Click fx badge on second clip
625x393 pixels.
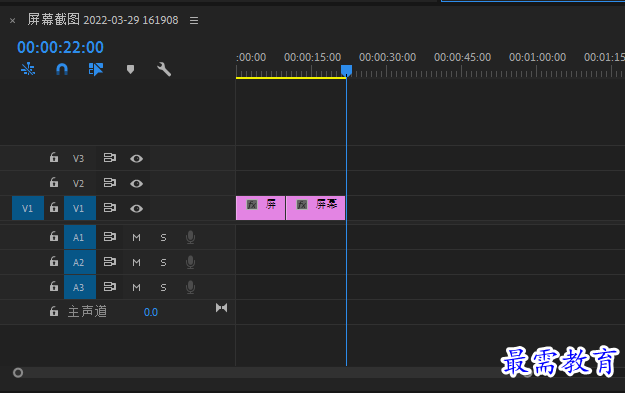(x=302, y=205)
